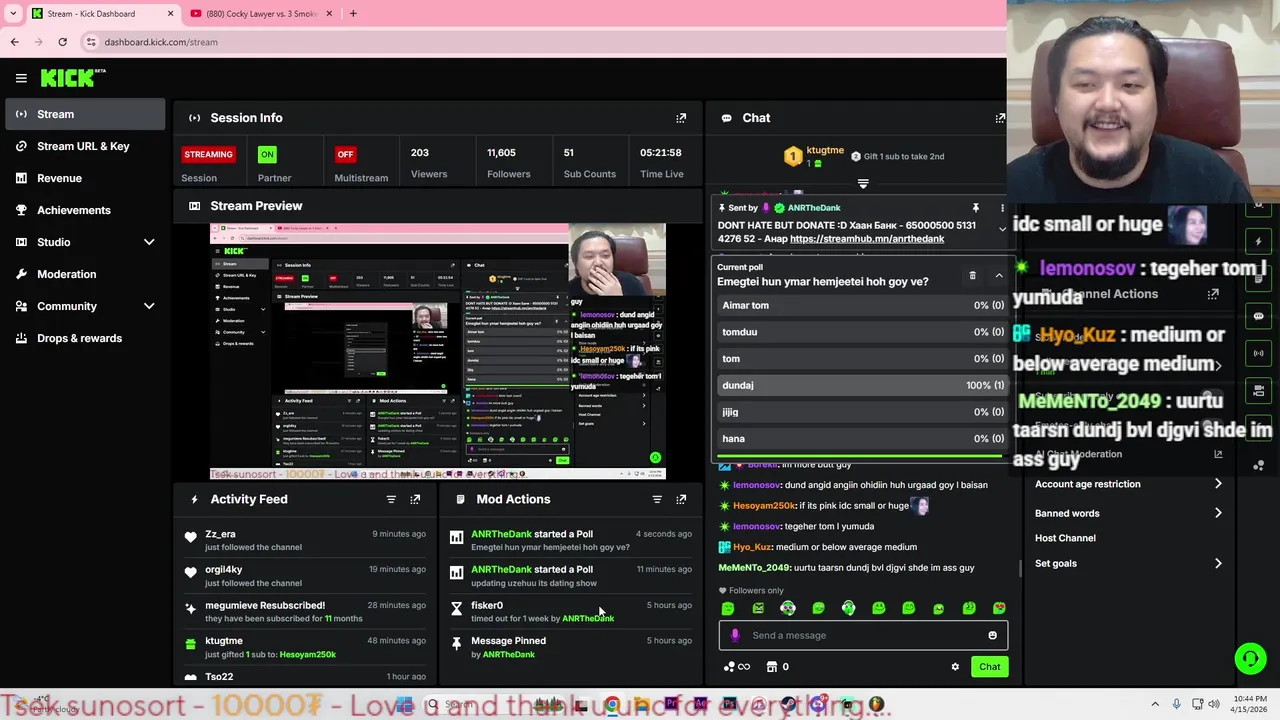Screen dimensions: 1280x720
Task: Toggle the Partner ON switch
Action: click(x=266, y=154)
